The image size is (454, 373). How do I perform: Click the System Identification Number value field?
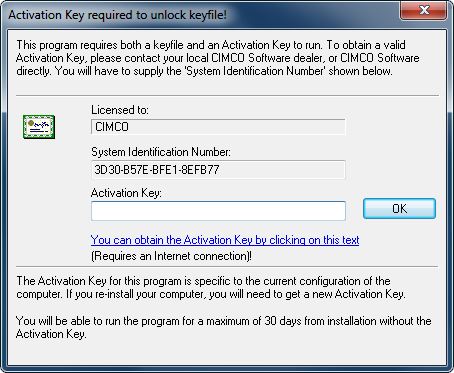218,170
